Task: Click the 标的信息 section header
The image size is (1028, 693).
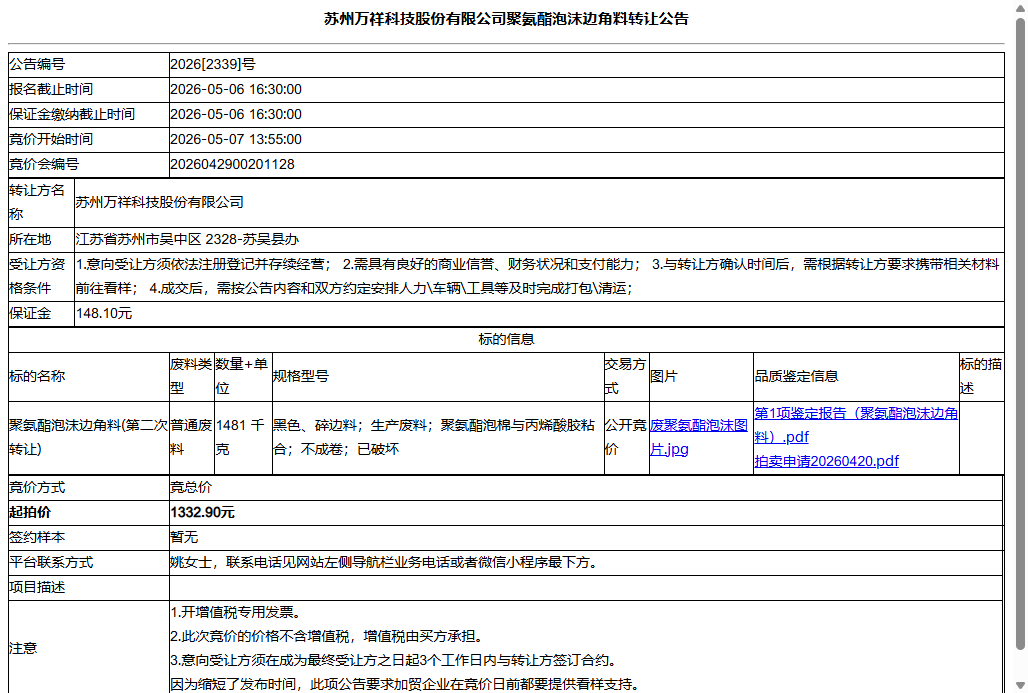Action: coord(506,339)
